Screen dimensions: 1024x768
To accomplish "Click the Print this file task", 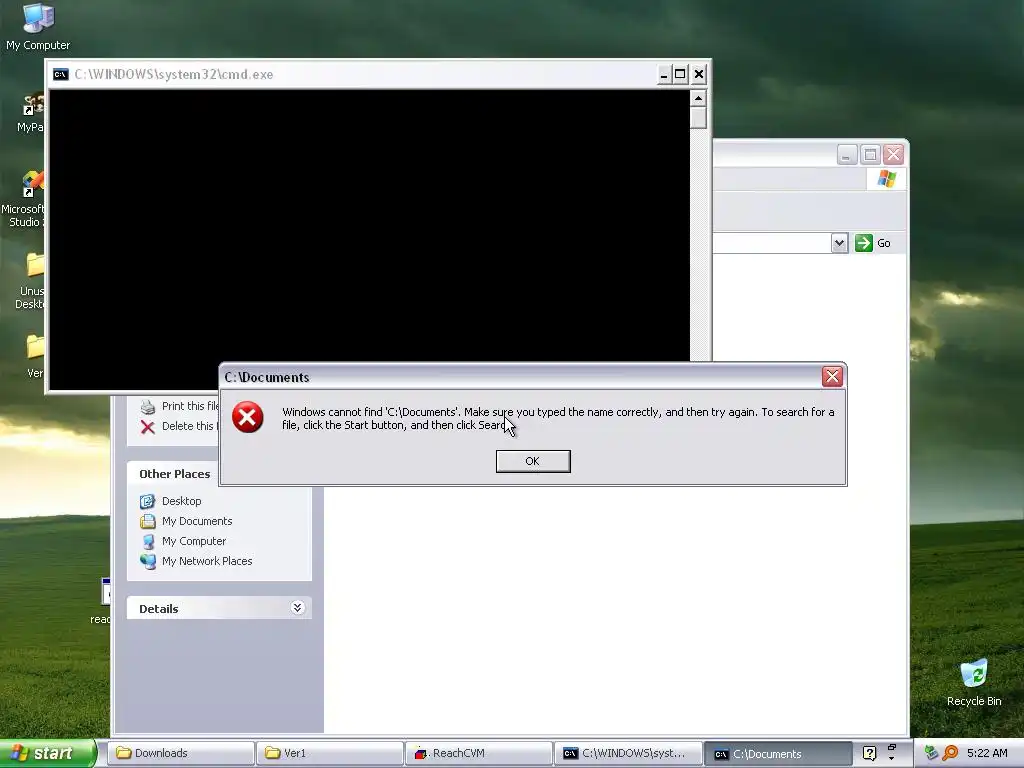I will (190, 406).
